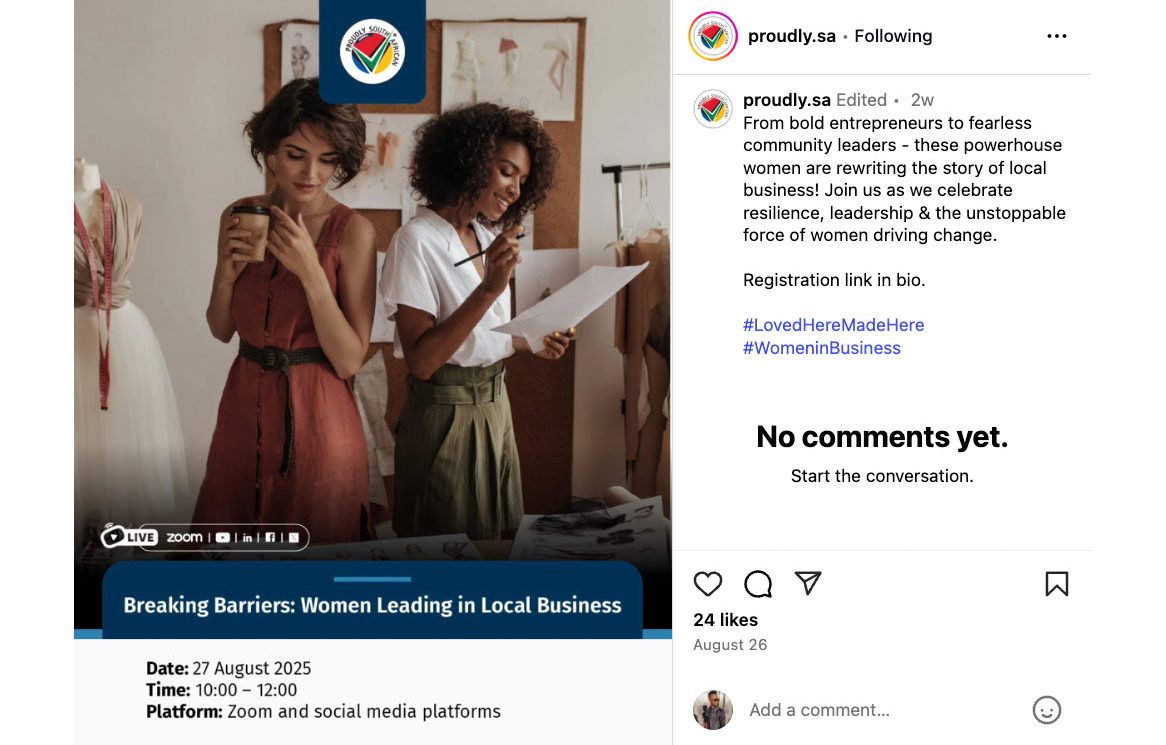Open the #LovedHereMadeHere hashtag
The image size is (1166, 745).
click(833, 325)
